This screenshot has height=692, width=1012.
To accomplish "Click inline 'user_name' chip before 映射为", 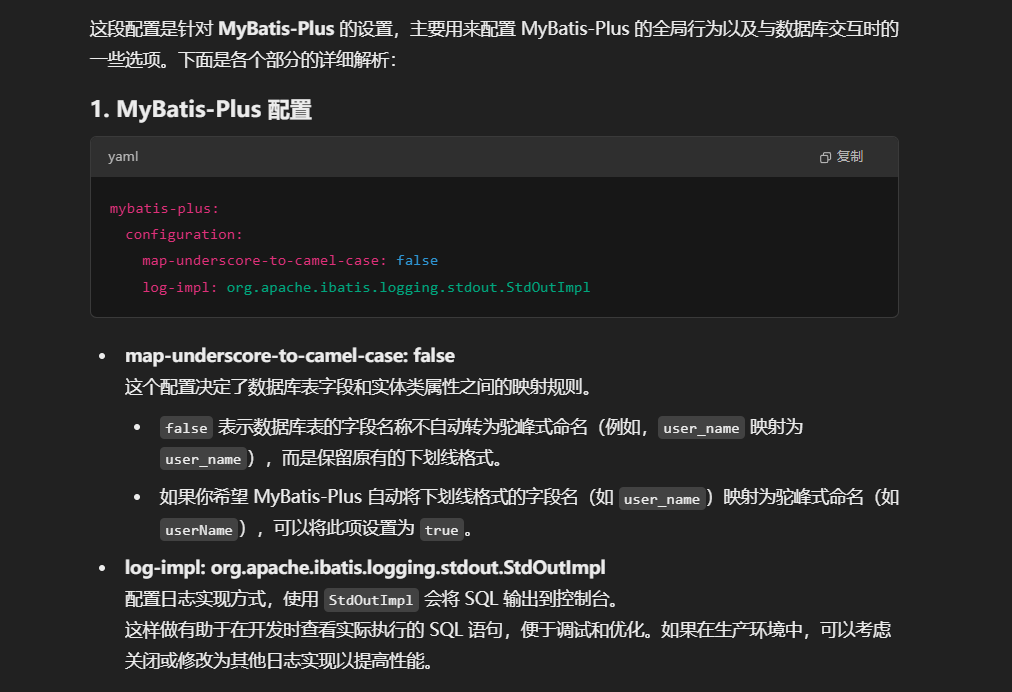I will tap(701, 428).
